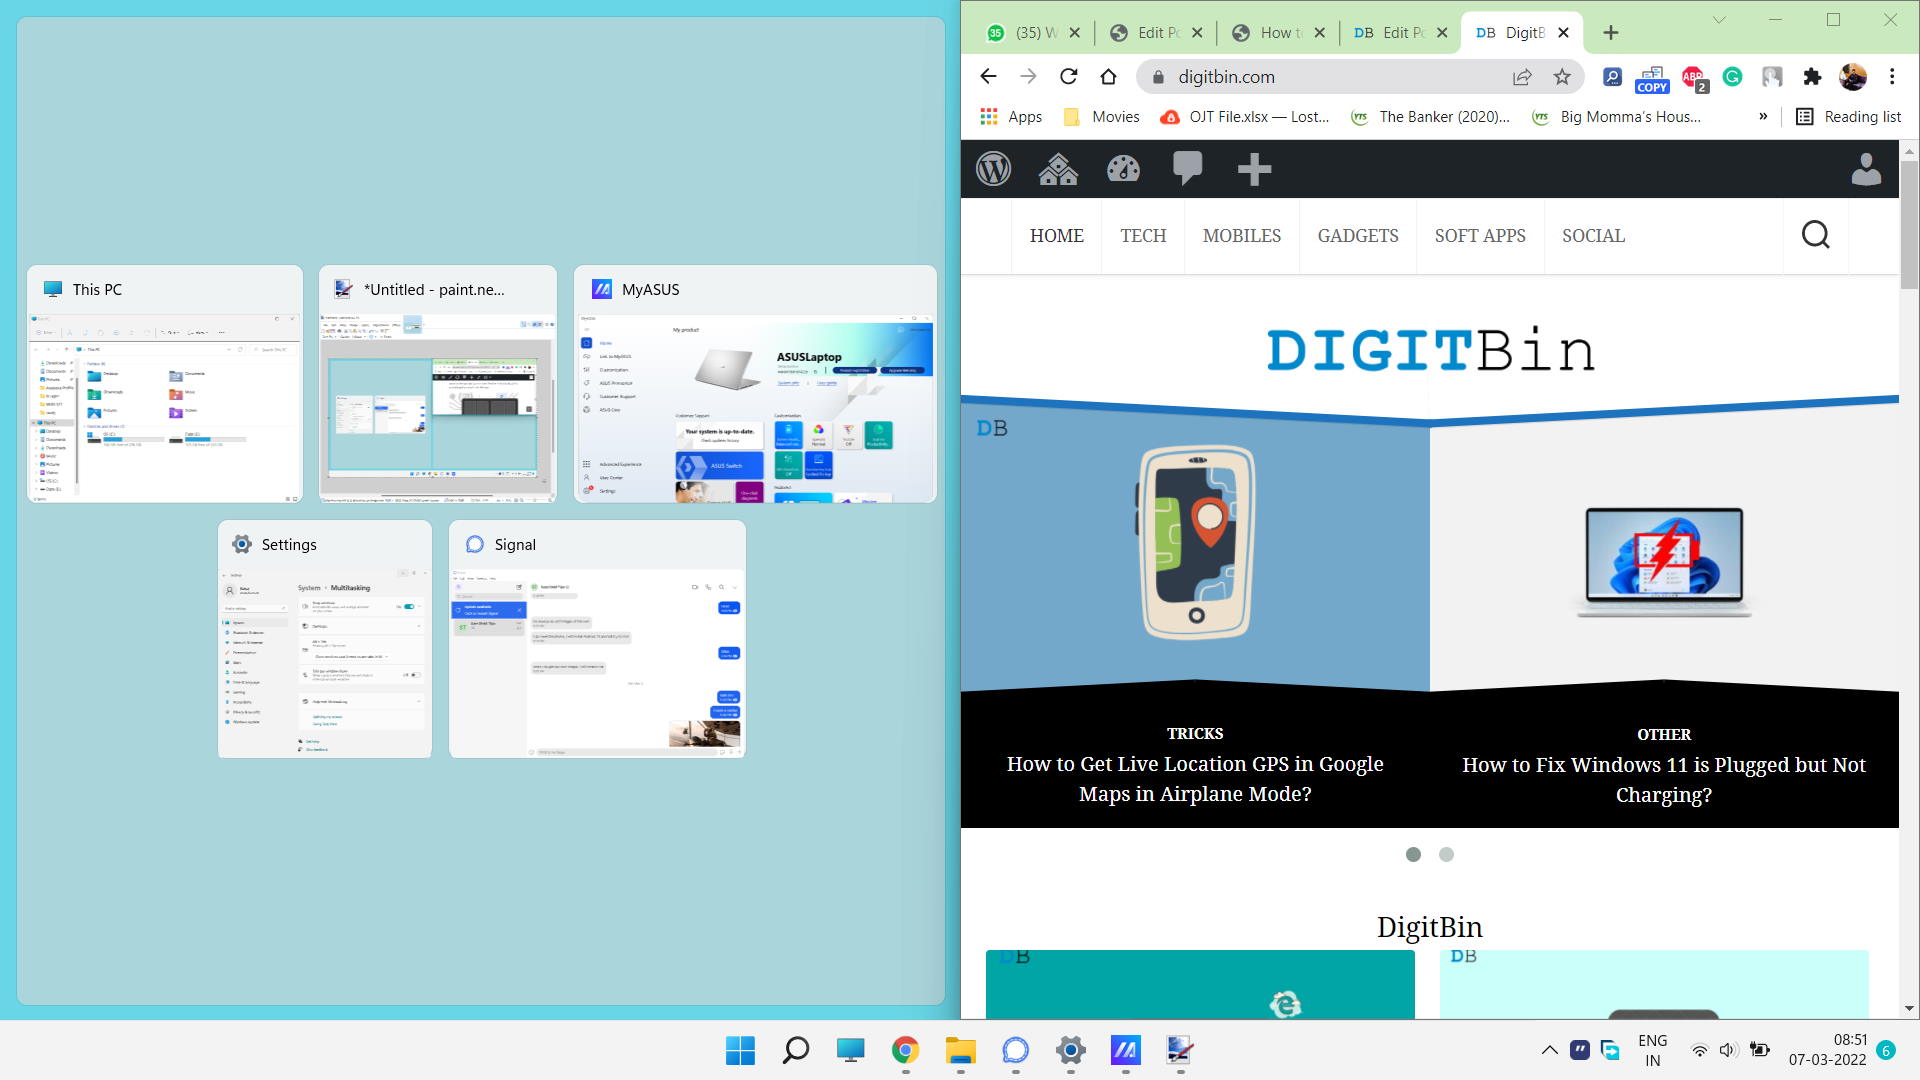The height and width of the screenshot is (1080, 1920).
Task: Click the WordPress icon in browser toolbar
Action: [992, 167]
